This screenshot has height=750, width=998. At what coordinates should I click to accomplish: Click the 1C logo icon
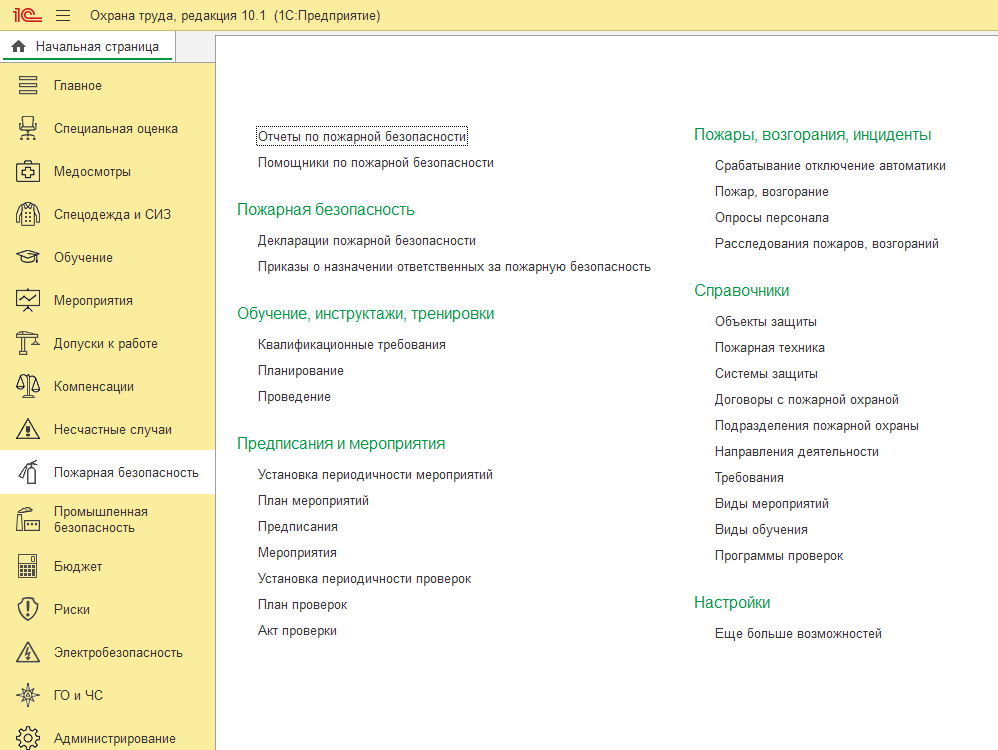click(27, 15)
